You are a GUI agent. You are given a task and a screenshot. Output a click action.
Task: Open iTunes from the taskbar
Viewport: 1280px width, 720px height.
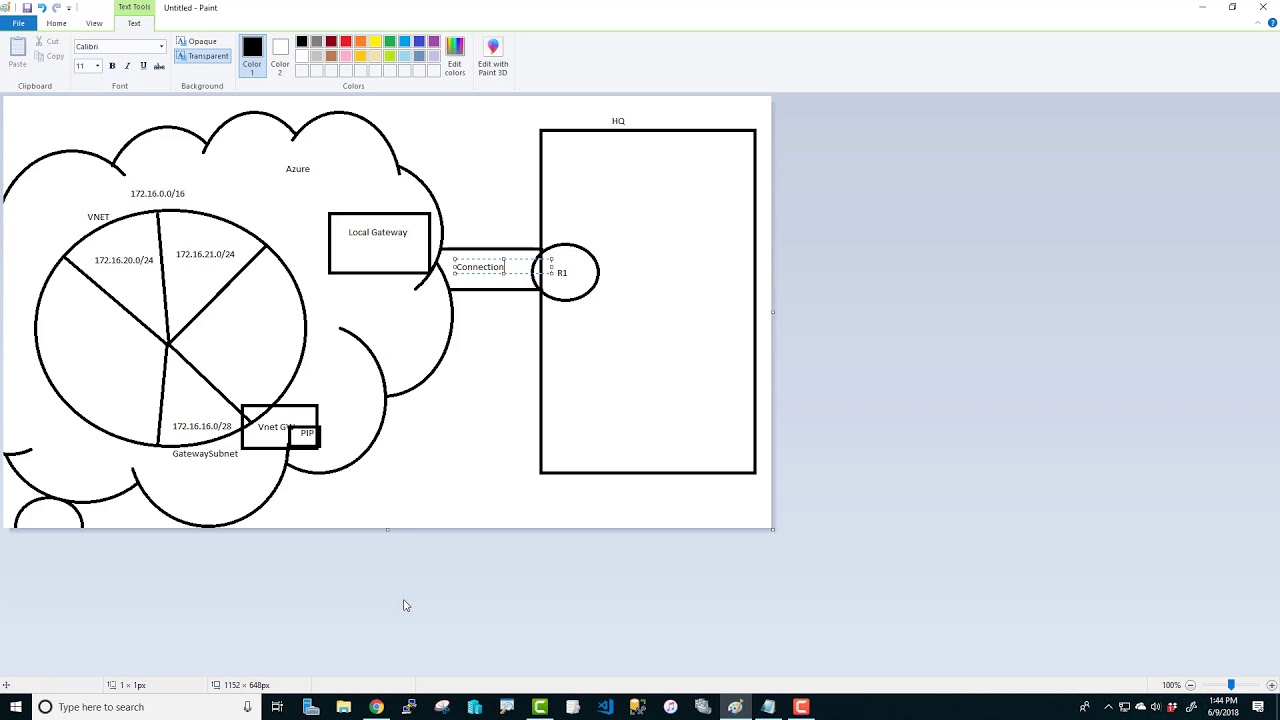coord(670,707)
